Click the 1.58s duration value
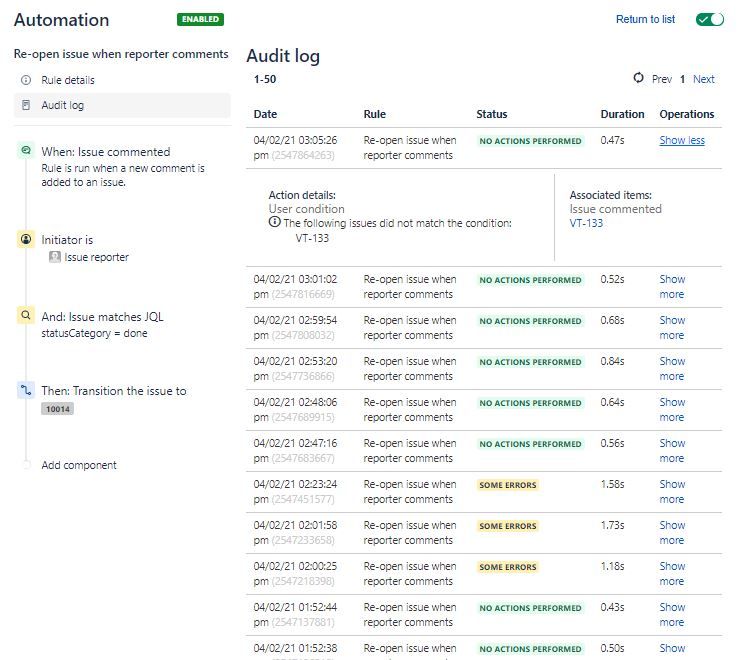The height and width of the screenshot is (660, 748). [612, 484]
